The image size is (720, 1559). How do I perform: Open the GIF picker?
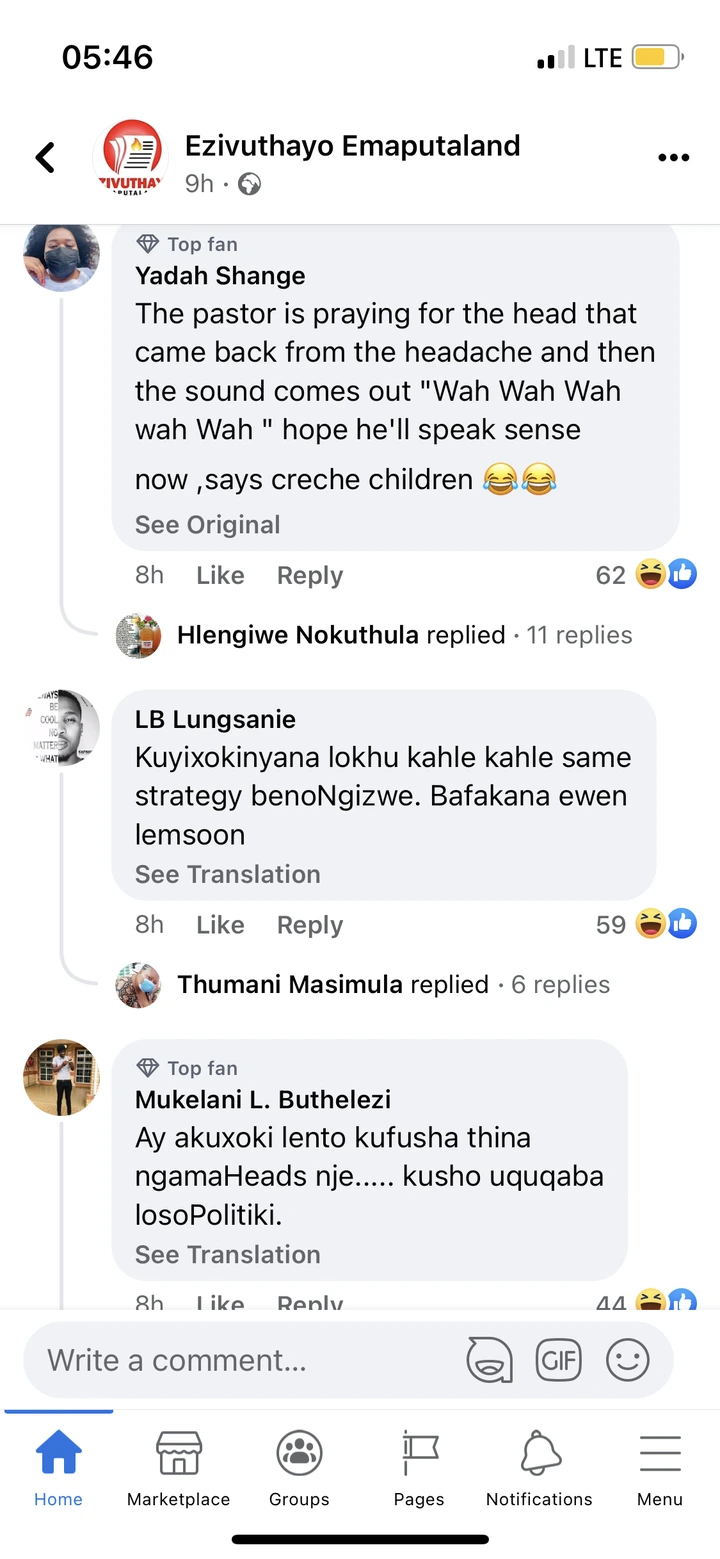559,1360
